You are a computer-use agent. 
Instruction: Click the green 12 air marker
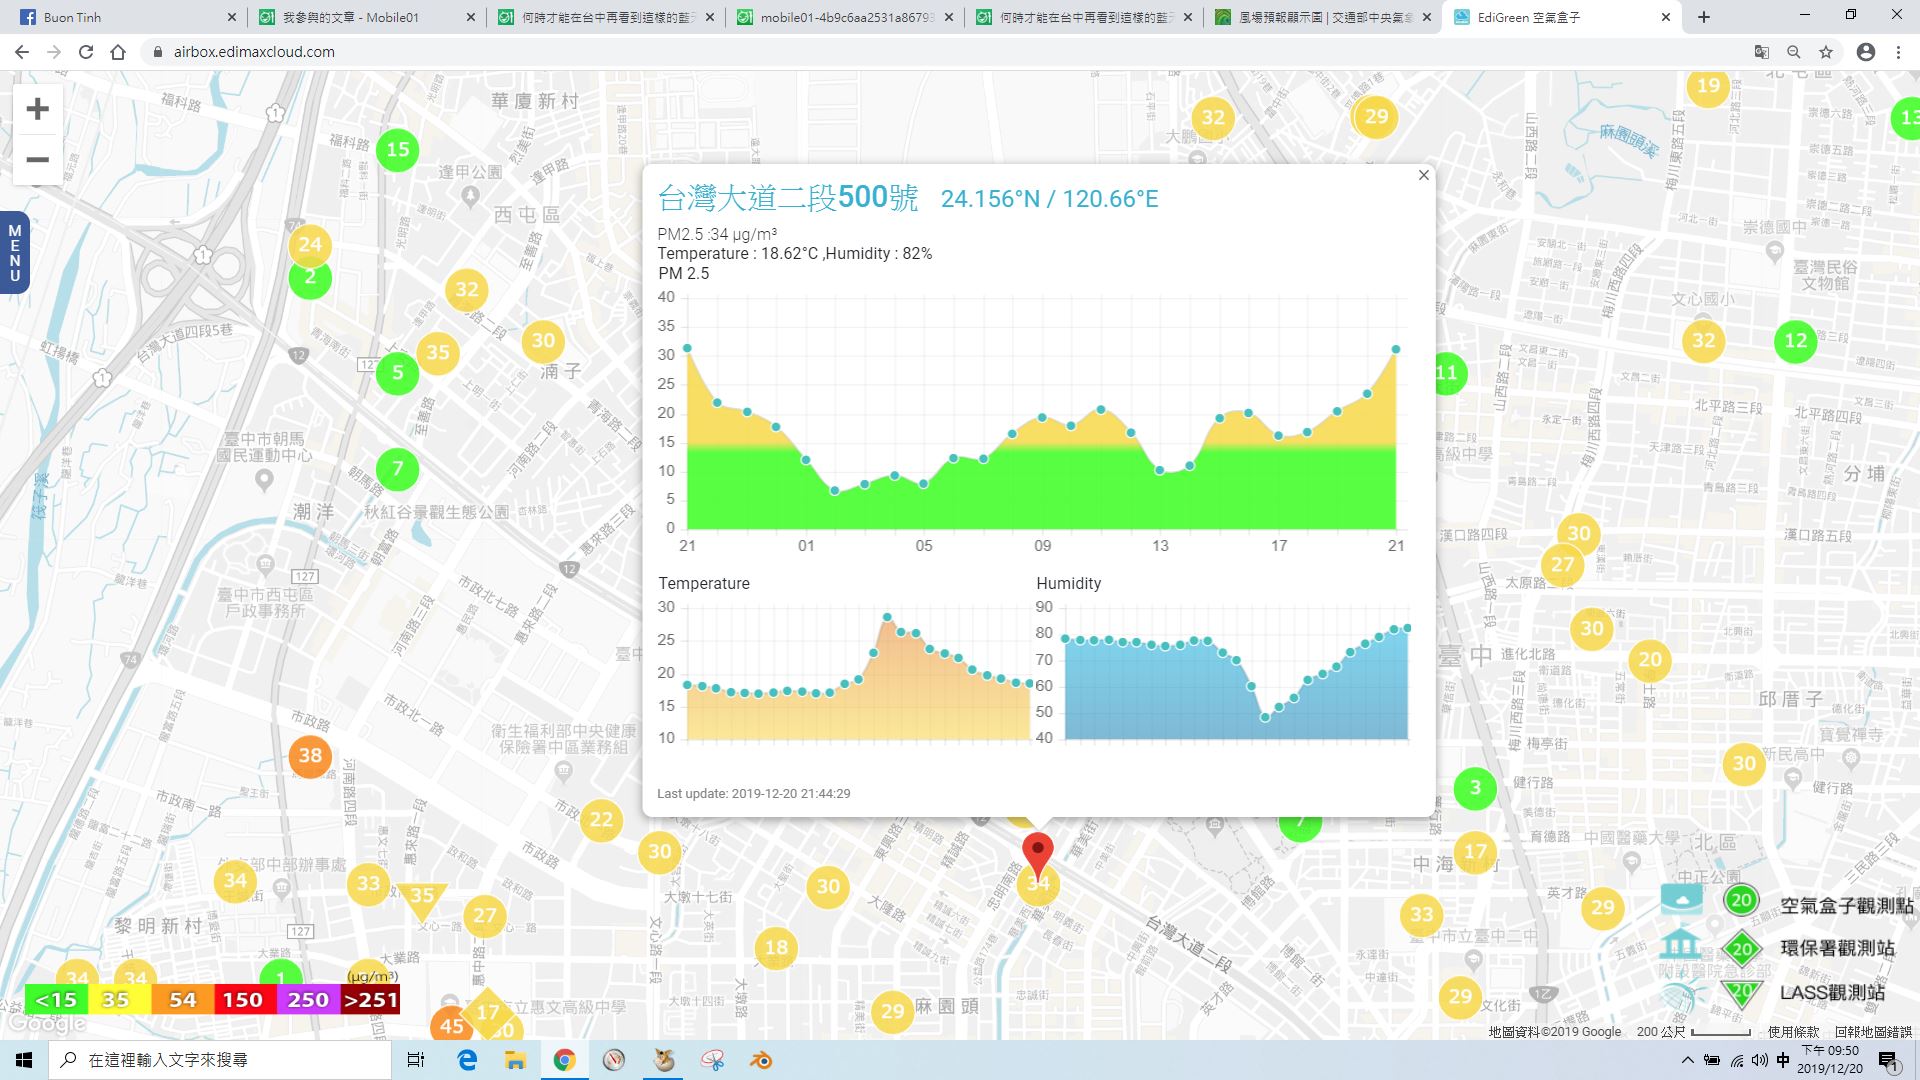[x=1796, y=340]
